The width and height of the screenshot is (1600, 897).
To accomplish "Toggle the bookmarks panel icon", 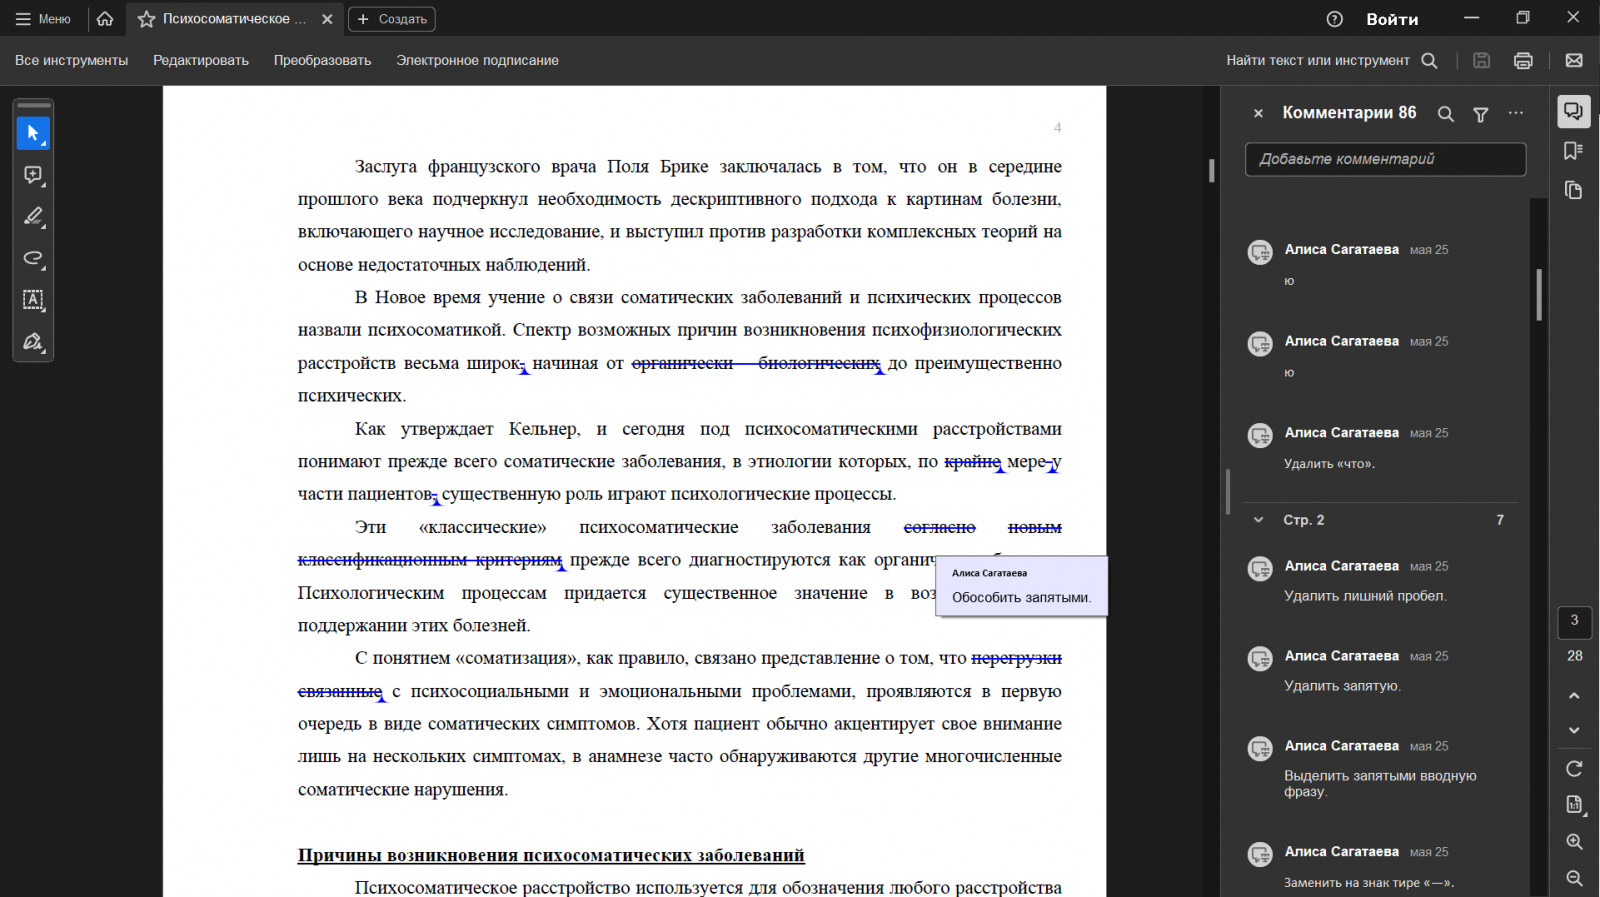I will [x=1573, y=151].
